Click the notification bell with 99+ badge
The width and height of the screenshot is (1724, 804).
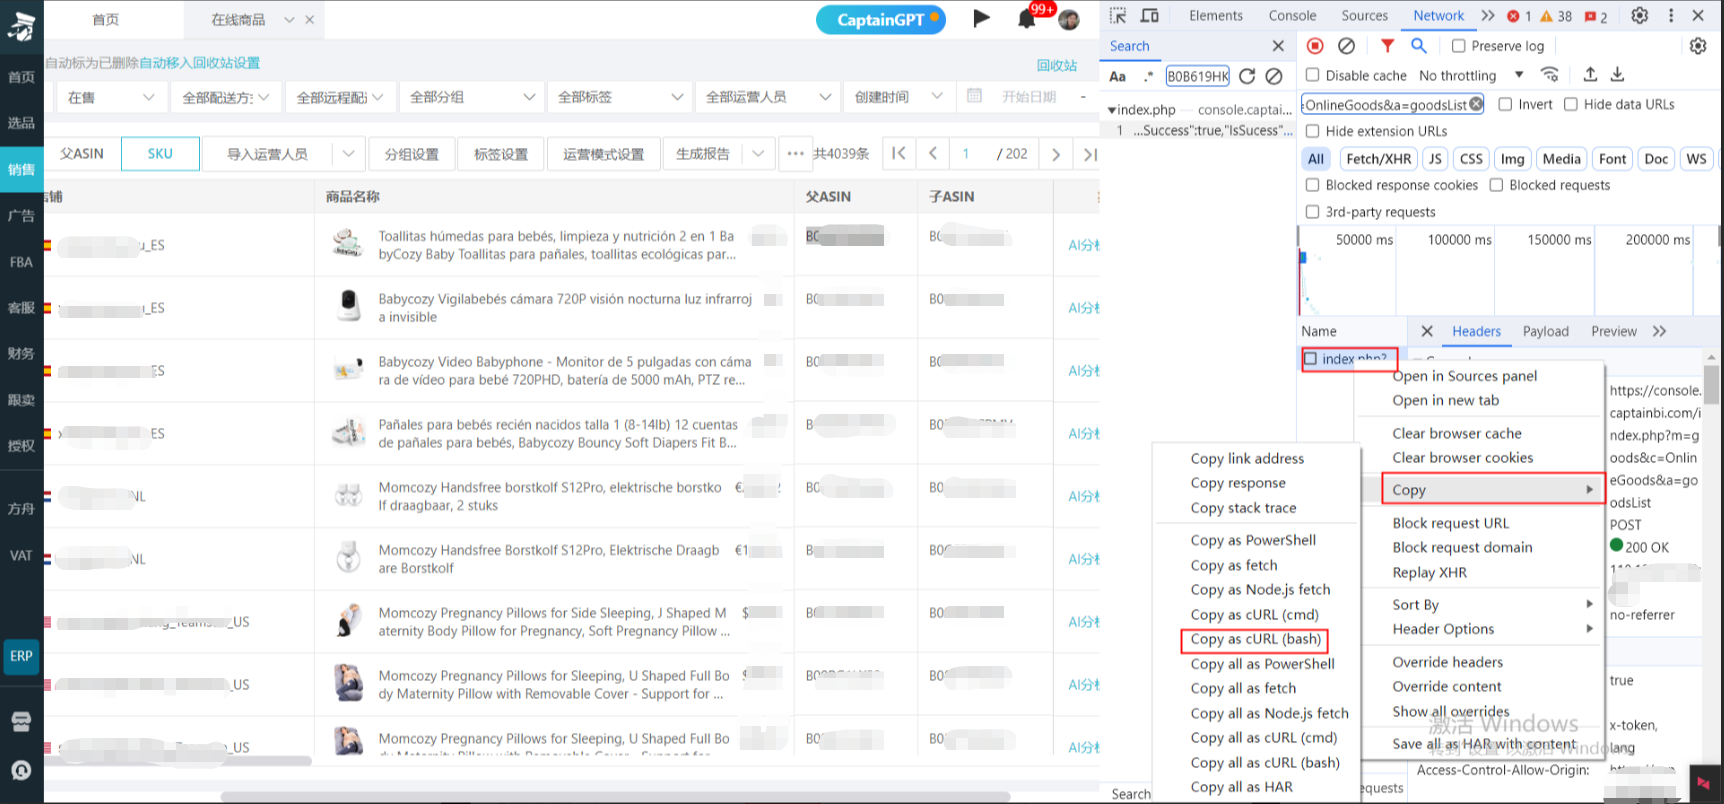[1027, 19]
